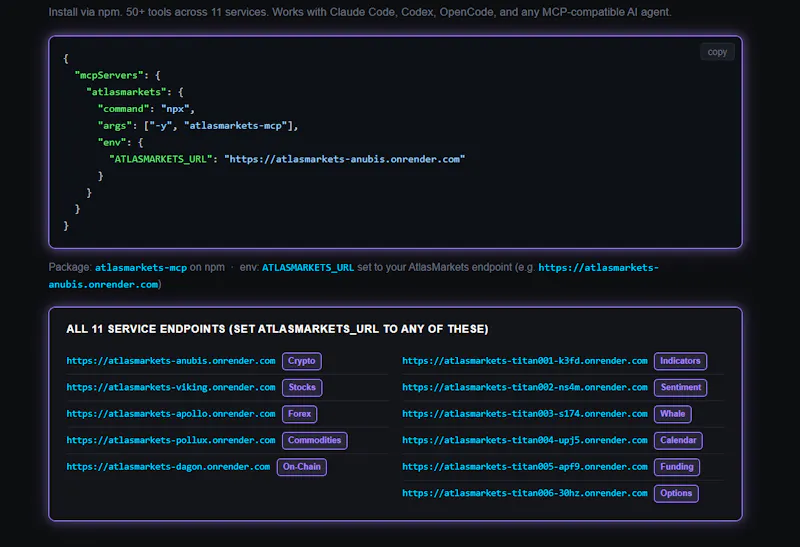Open the titan005-apf9 endpoint link

click(x=525, y=467)
